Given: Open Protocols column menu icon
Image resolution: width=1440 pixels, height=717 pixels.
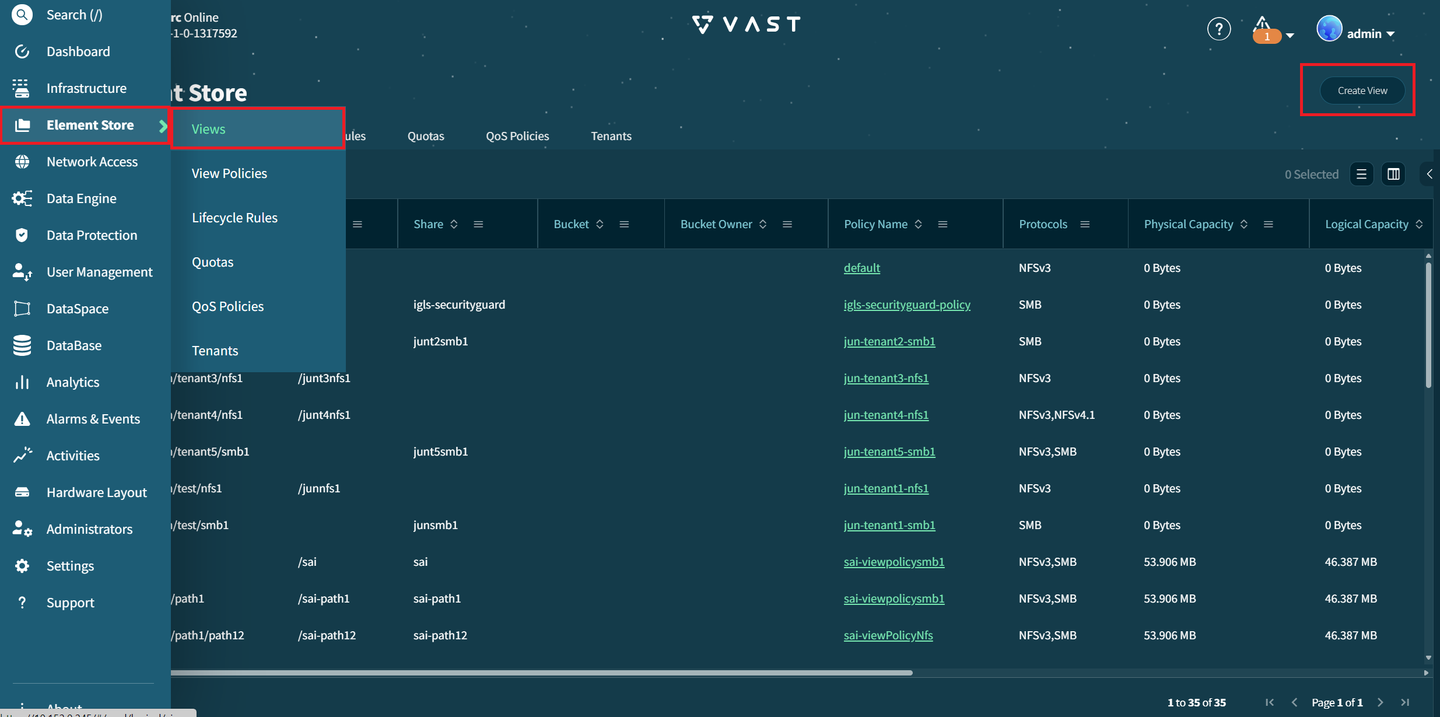Looking at the screenshot, I should tap(1085, 224).
